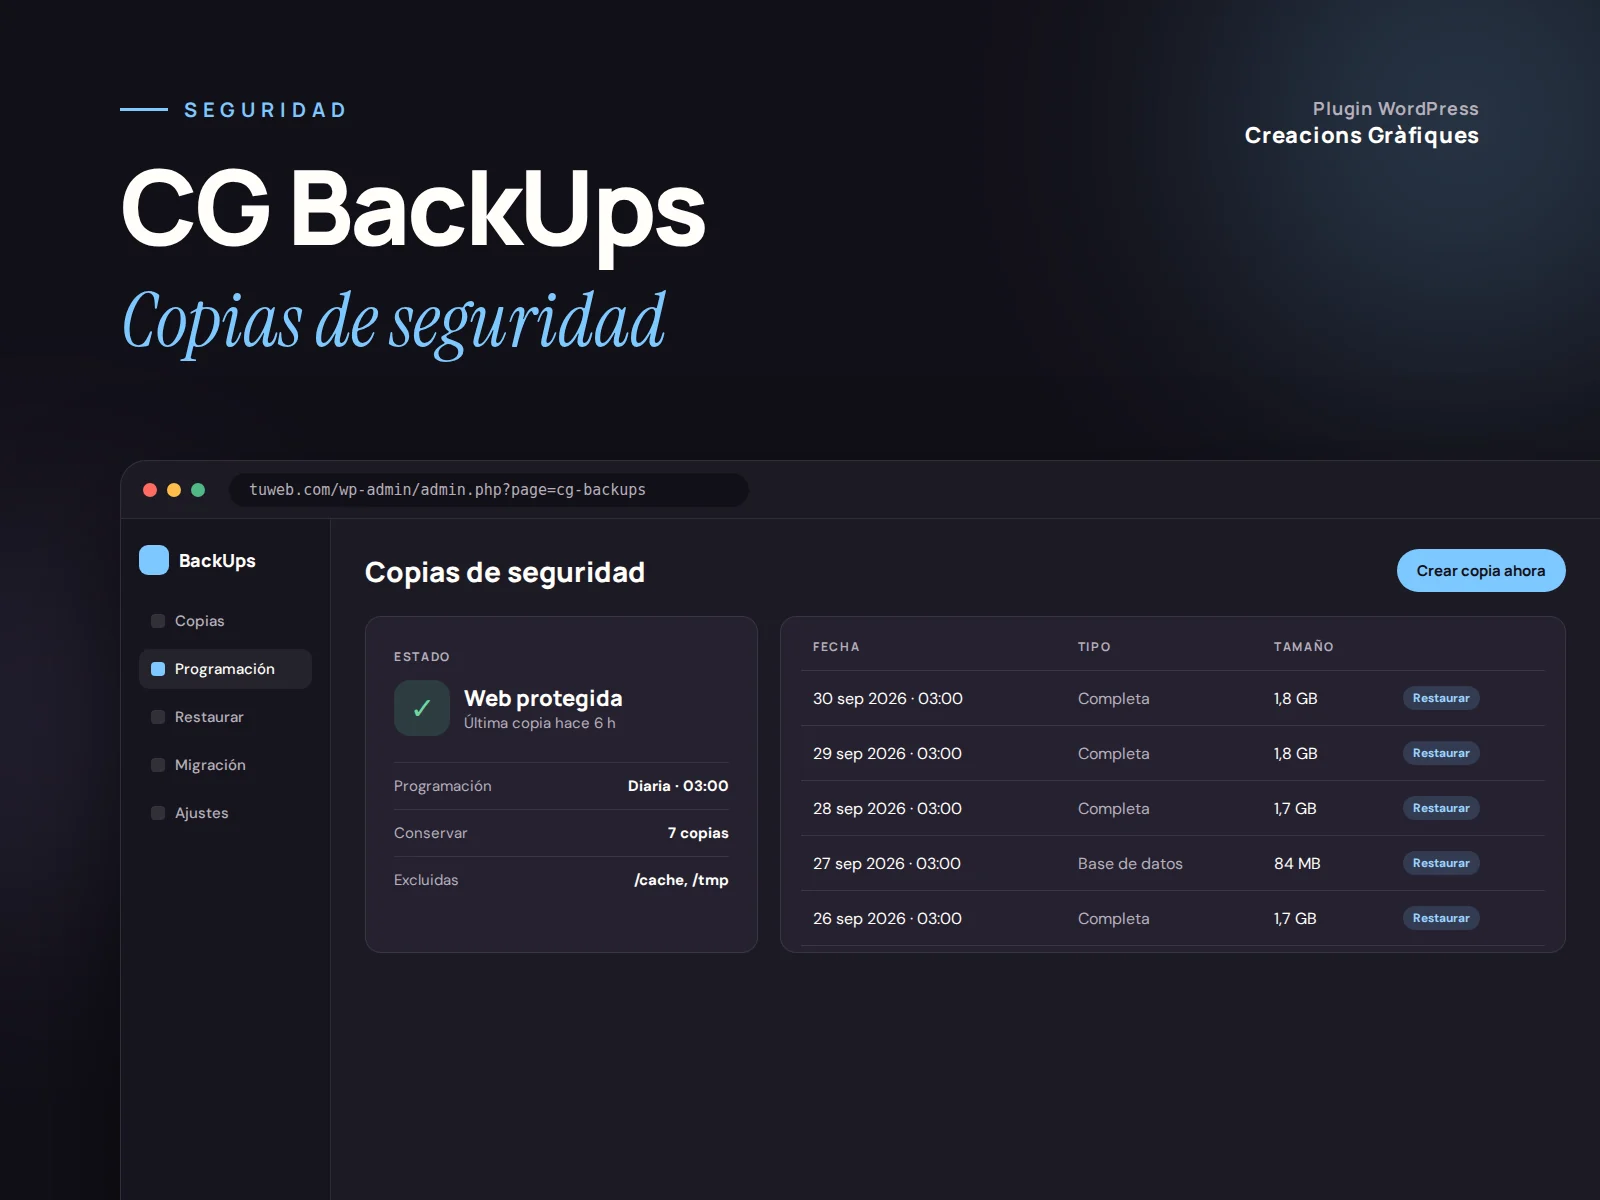Click the 'Conservar' row label
The width and height of the screenshot is (1600, 1200).
(x=430, y=833)
